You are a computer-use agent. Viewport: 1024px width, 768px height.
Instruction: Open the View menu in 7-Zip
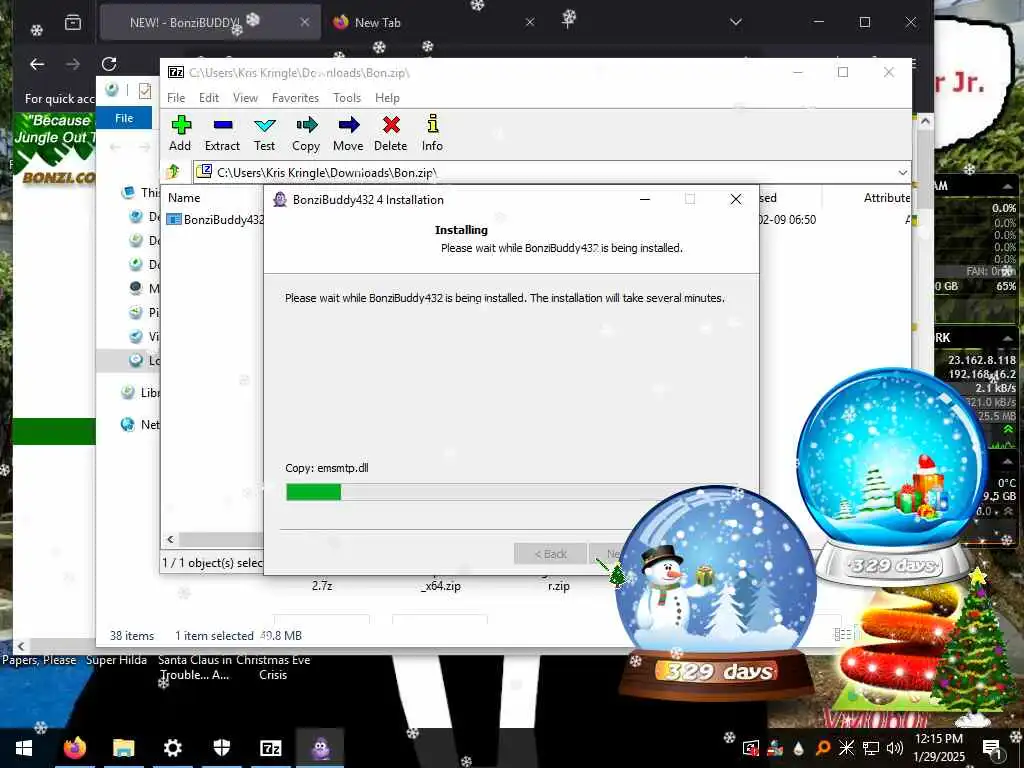pos(245,98)
